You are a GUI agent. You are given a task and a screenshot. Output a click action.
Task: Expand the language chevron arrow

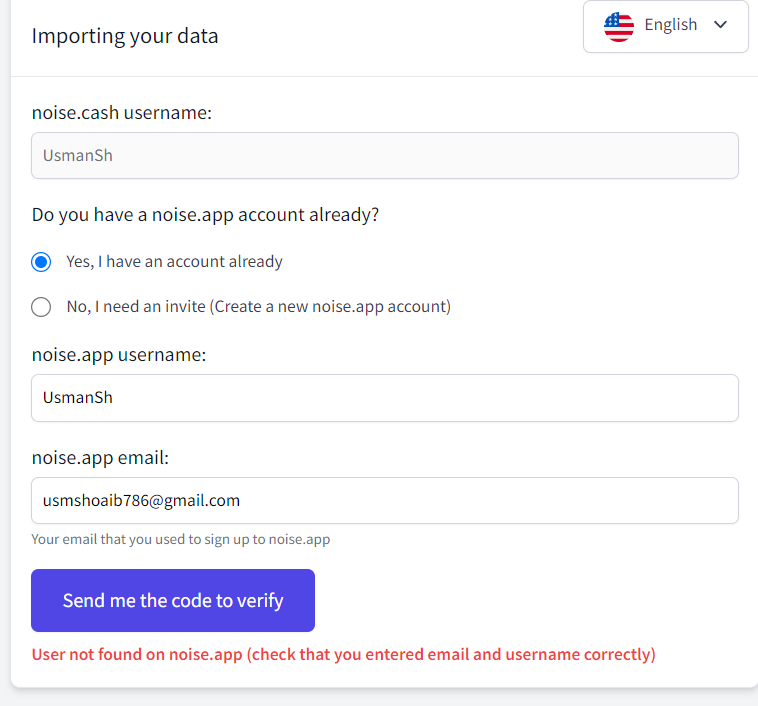pyautogui.click(x=720, y=25)
